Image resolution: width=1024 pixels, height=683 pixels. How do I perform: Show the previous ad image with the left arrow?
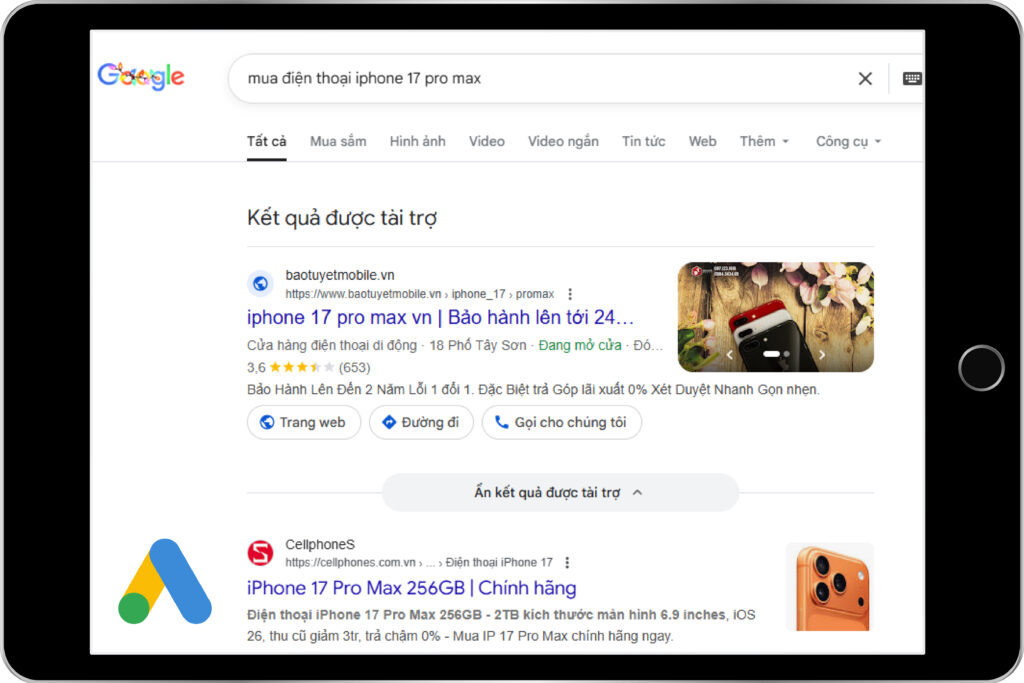(729, 354)
